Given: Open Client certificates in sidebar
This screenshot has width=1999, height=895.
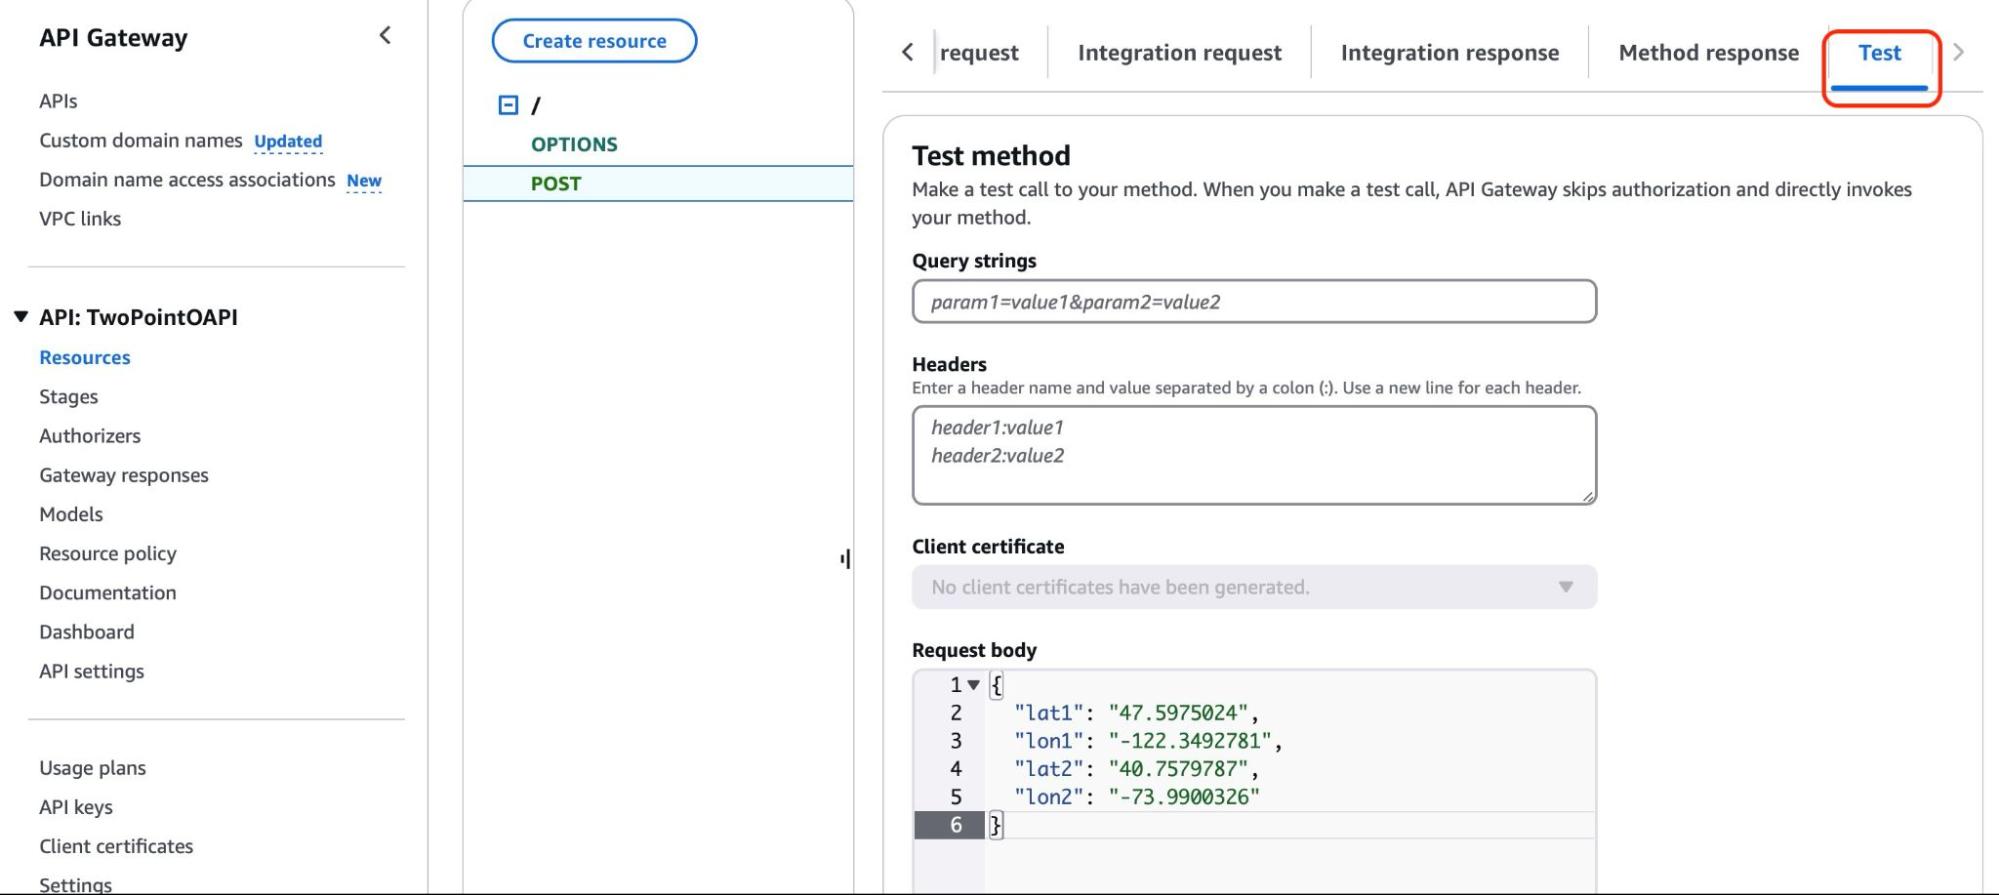Looking at the screenshot, I should pos(116,846).
